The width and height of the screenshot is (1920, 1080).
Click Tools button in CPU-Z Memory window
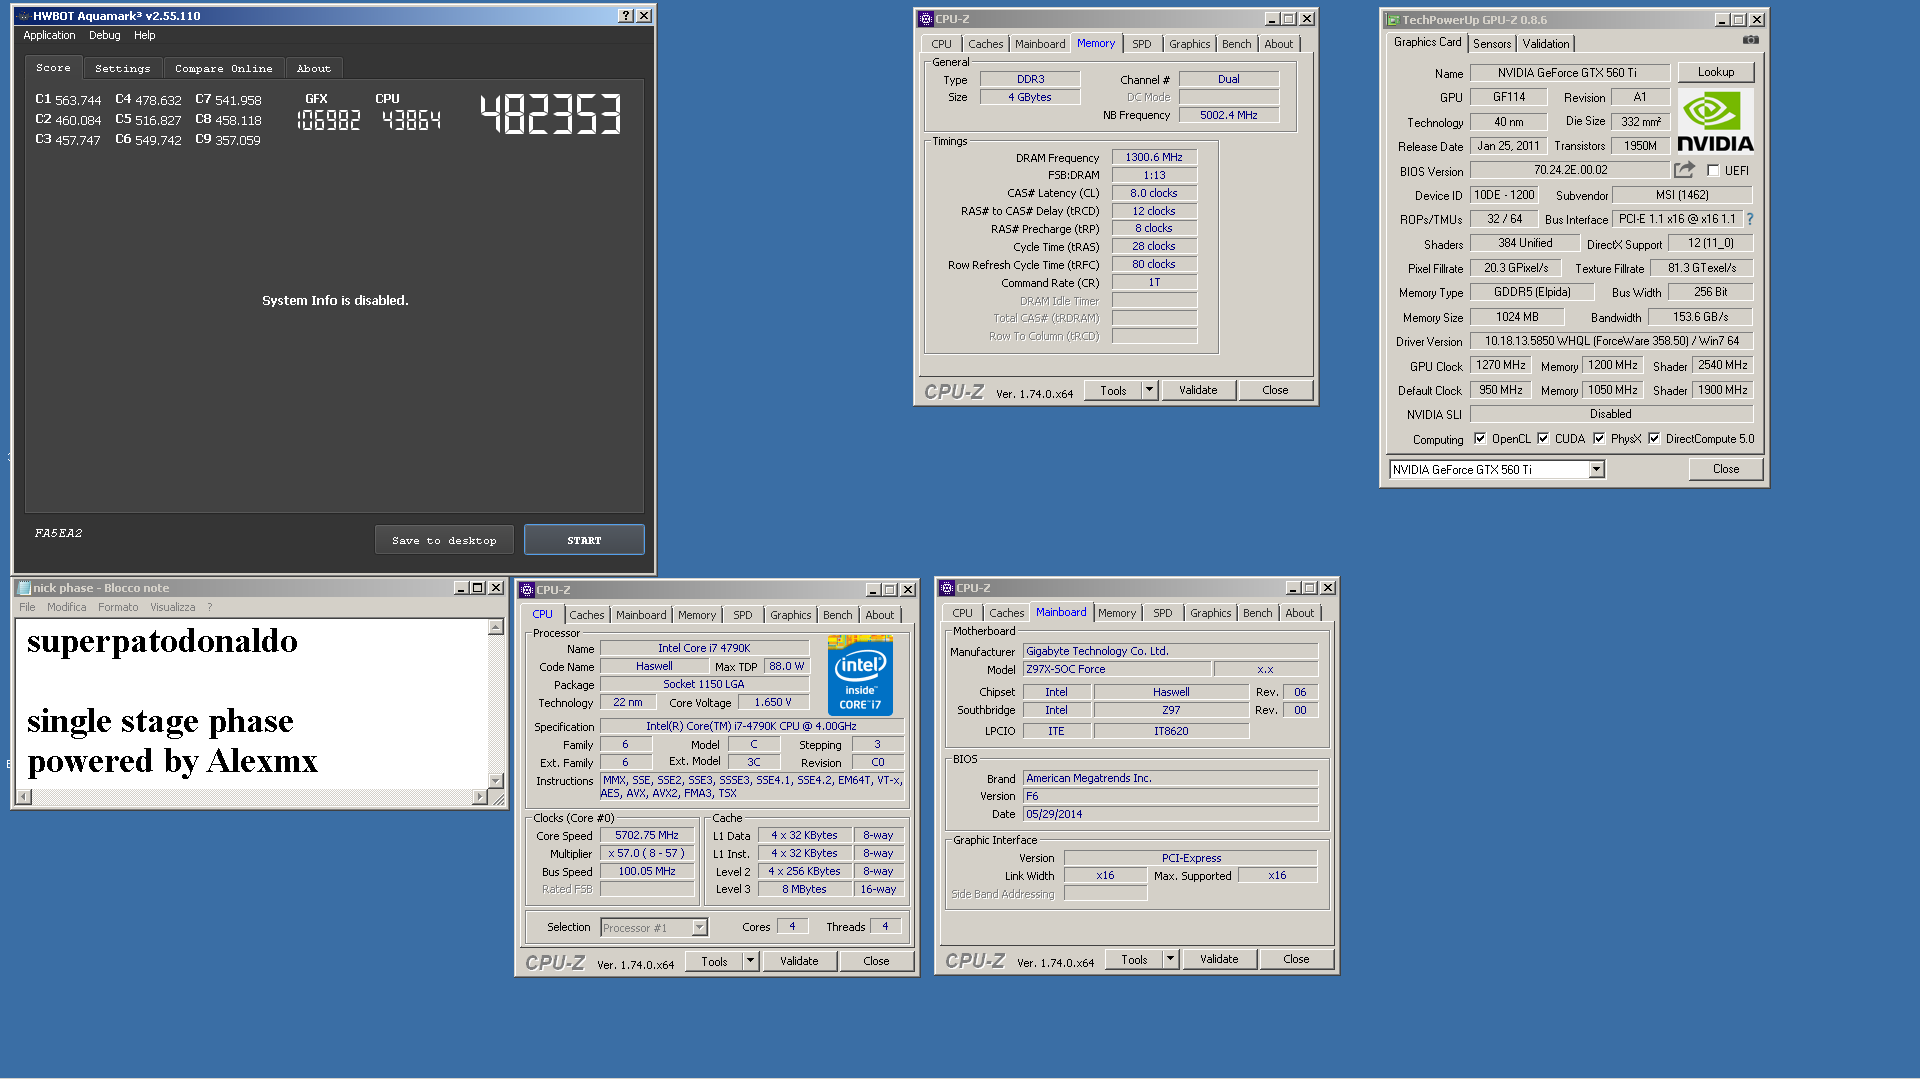1113,390
